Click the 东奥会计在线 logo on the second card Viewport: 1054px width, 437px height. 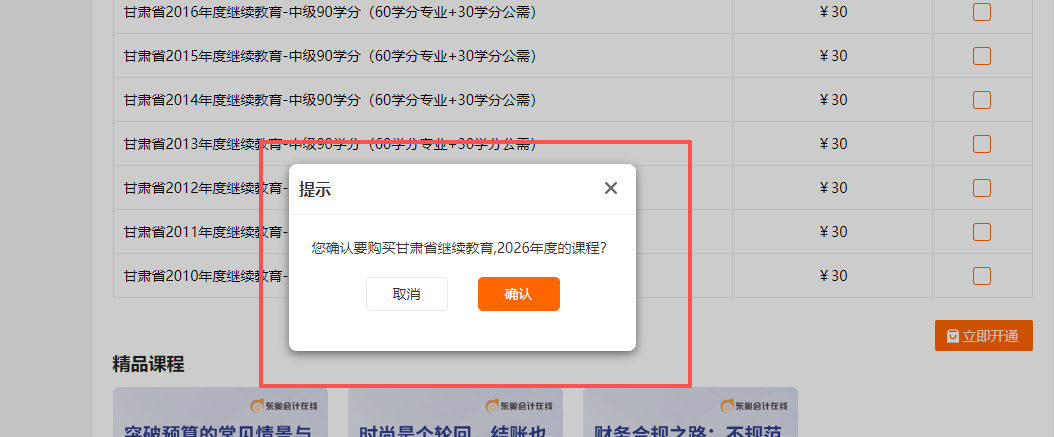(x=520, y=406)
